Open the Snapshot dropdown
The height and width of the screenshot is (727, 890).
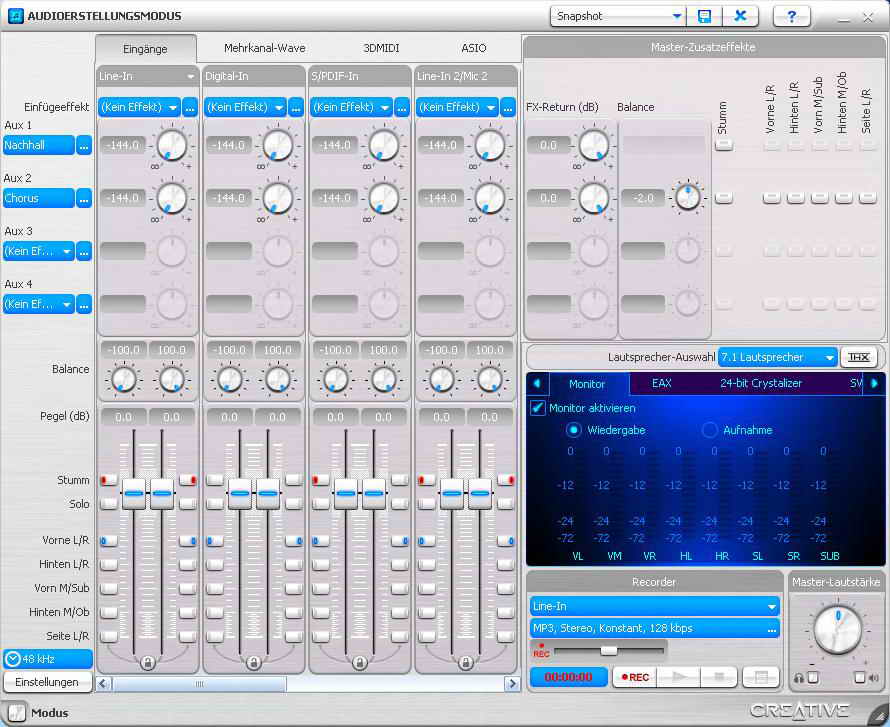tap(677, 16)
